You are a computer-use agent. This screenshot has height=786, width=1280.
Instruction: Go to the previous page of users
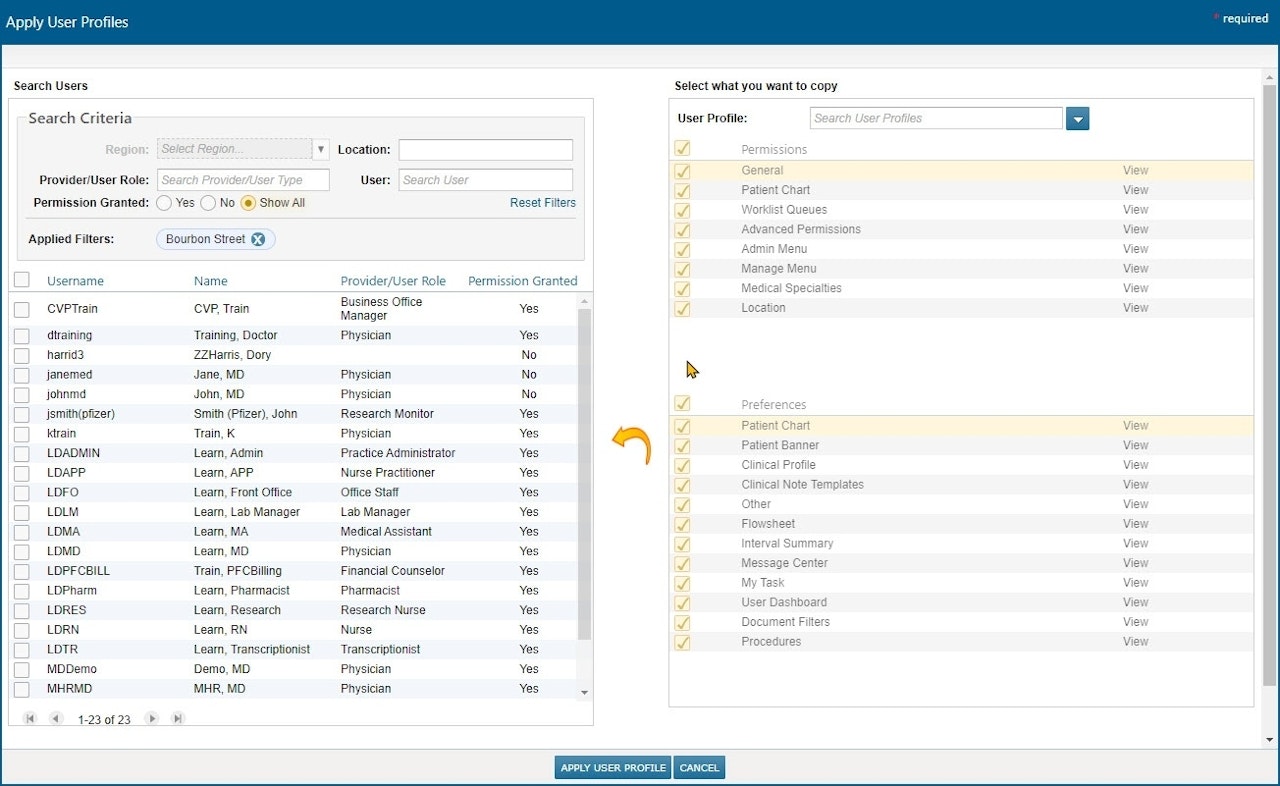(55, 718)
